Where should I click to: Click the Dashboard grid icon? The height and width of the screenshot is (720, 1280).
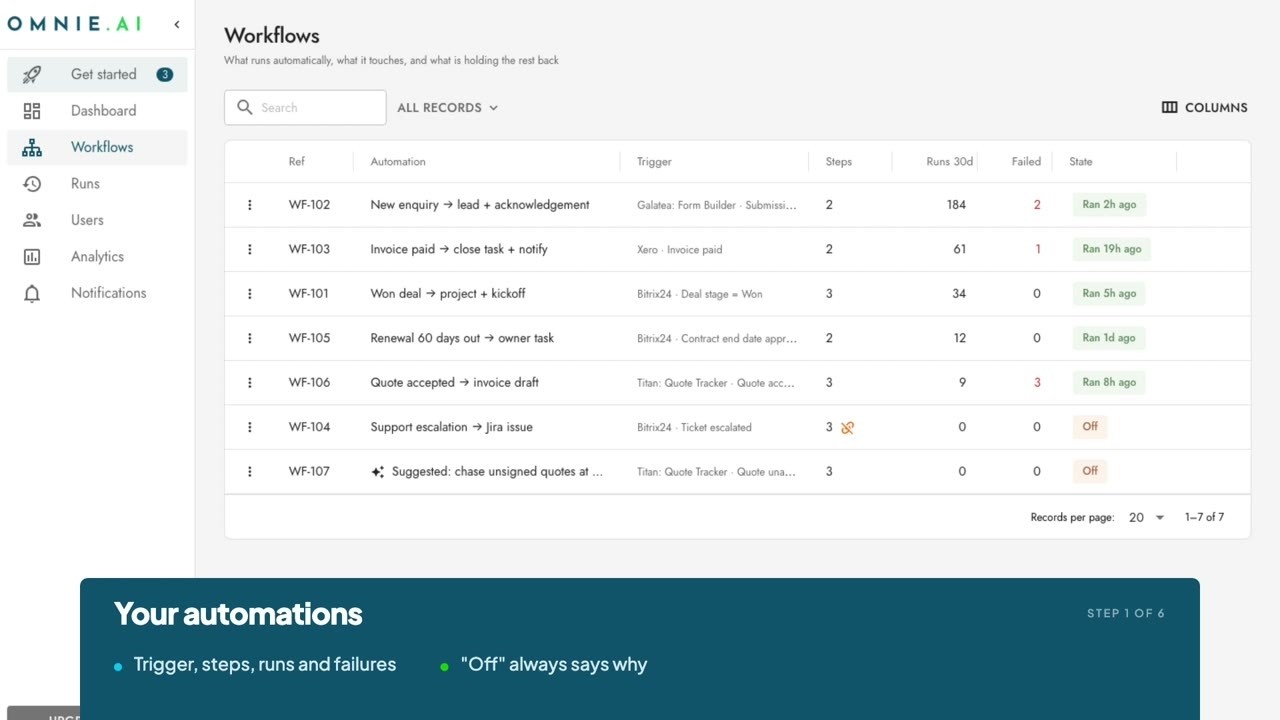pyautogui.click(x=32, y=111)
